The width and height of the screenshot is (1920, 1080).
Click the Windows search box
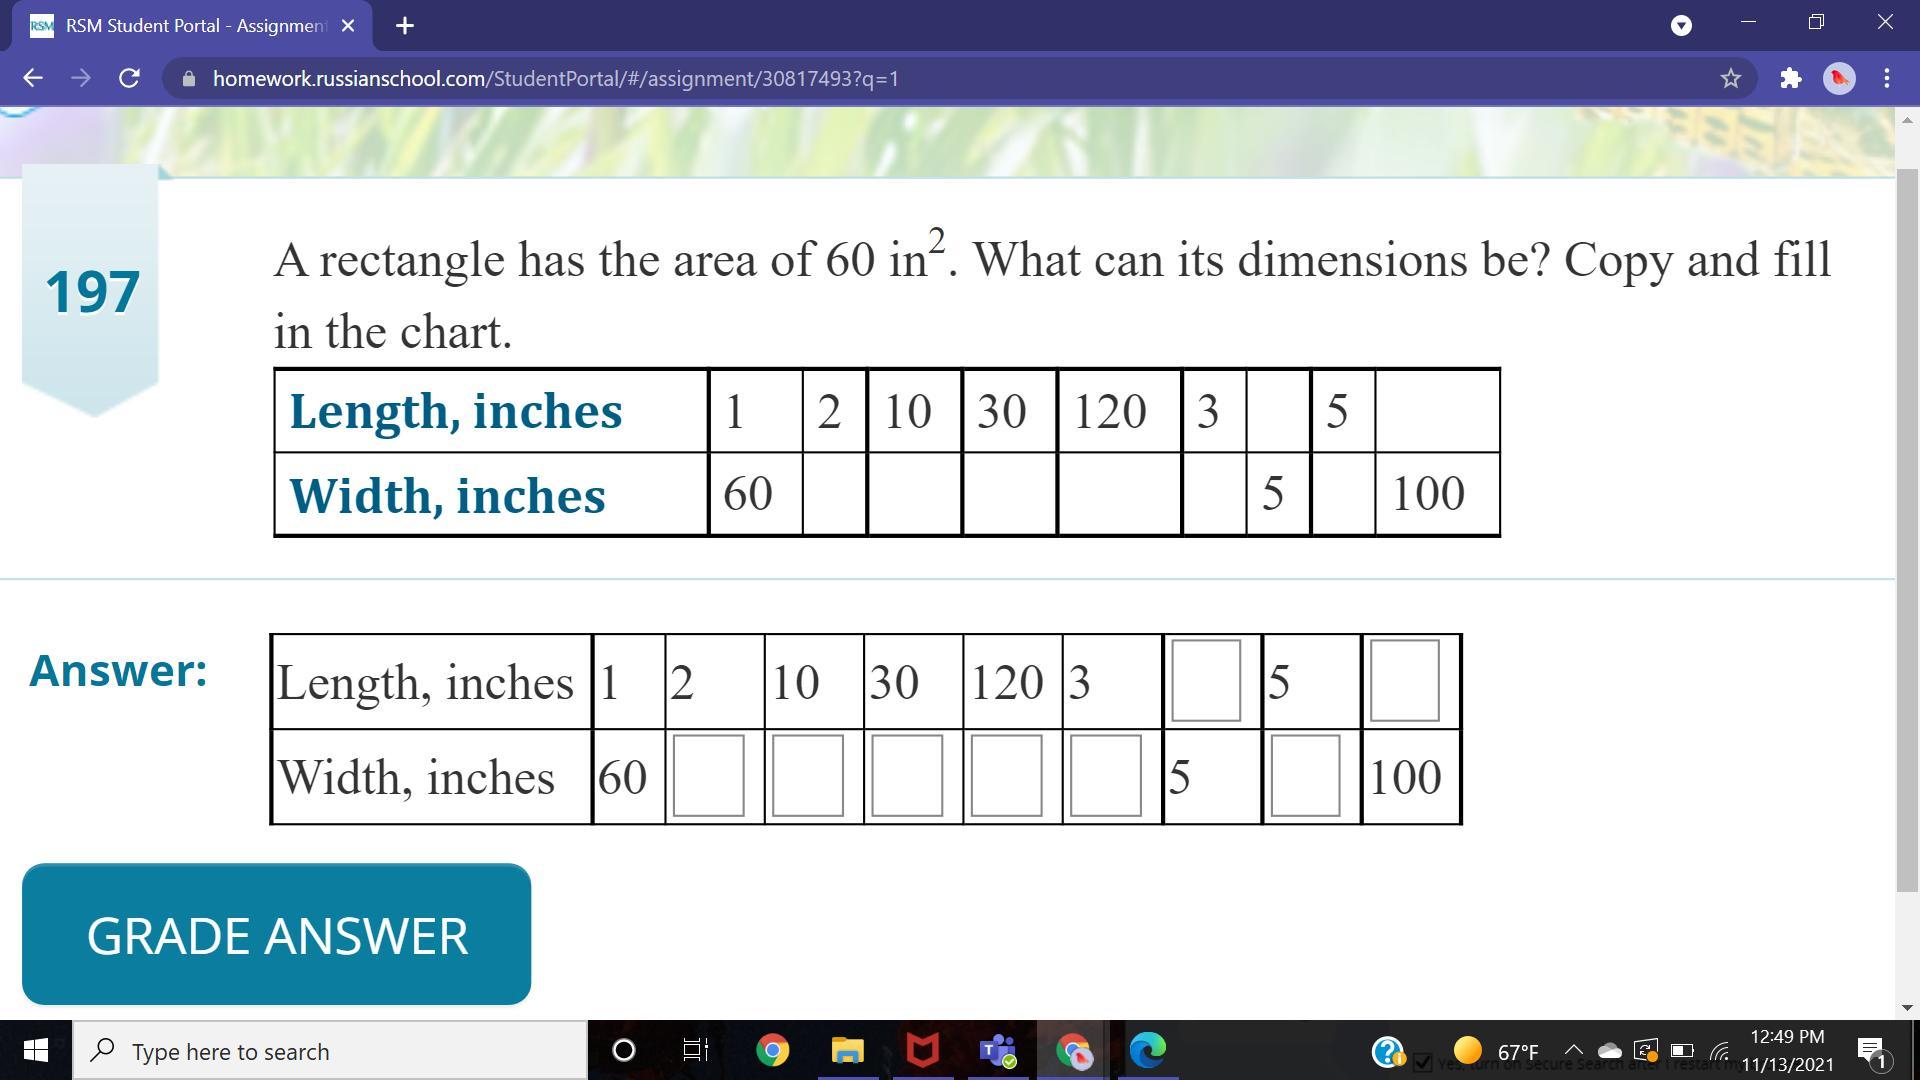point(330,1051)
